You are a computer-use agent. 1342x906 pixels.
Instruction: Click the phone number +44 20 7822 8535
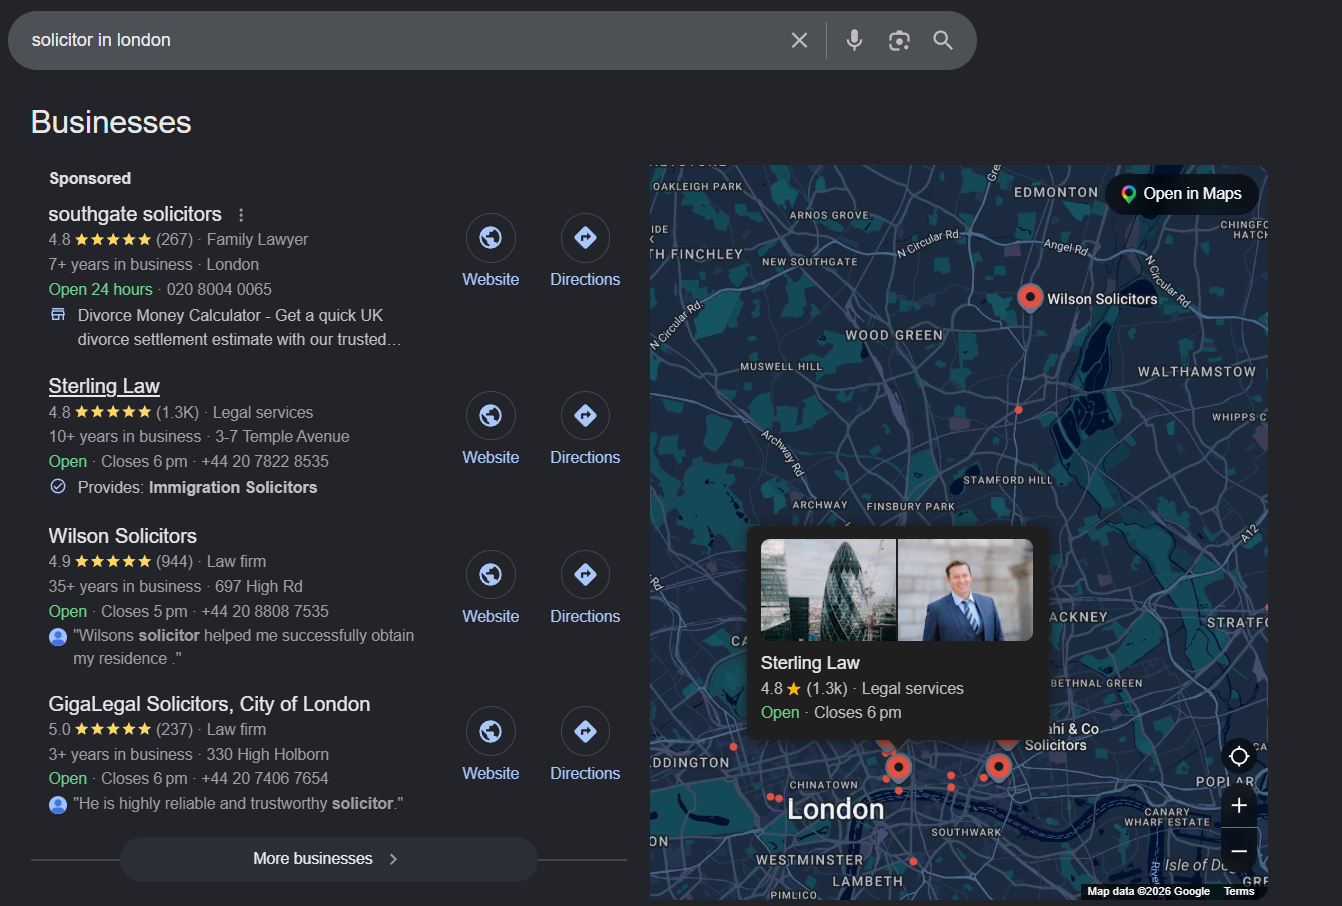(265, 461)
